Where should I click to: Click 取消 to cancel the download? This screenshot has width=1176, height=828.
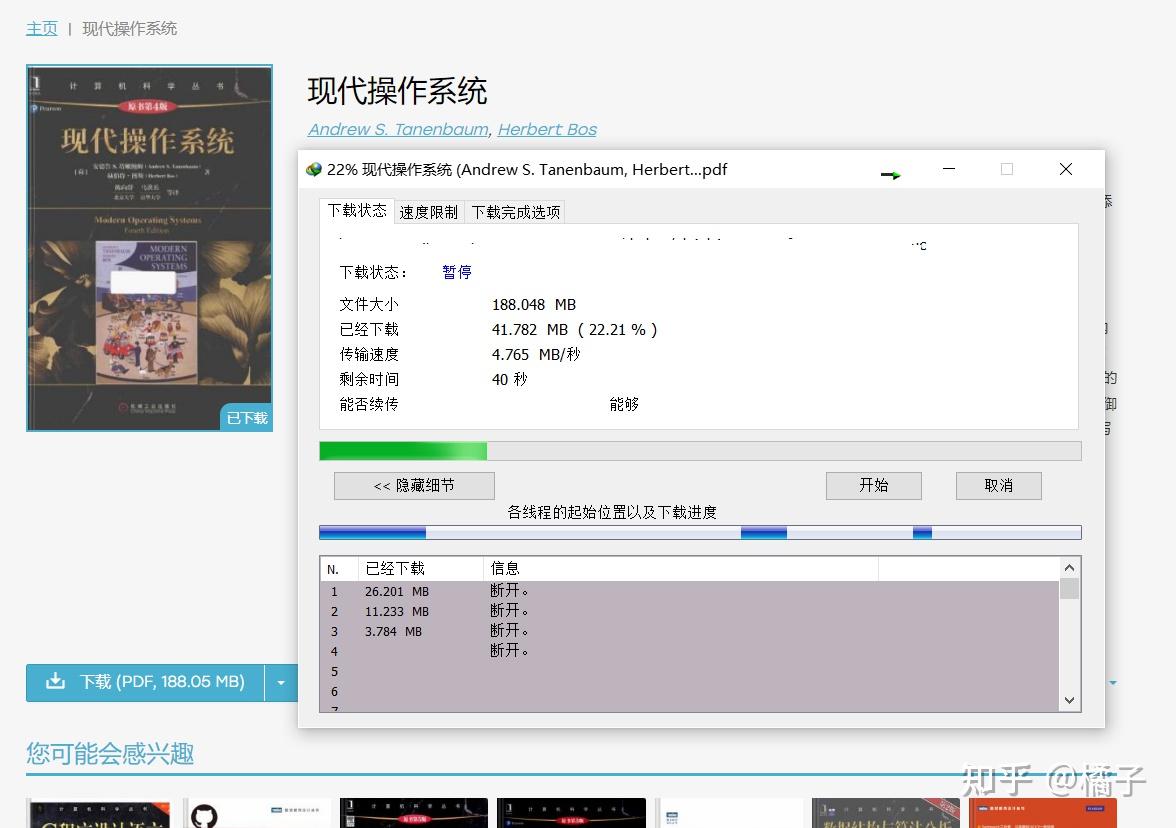pos(998,486)
